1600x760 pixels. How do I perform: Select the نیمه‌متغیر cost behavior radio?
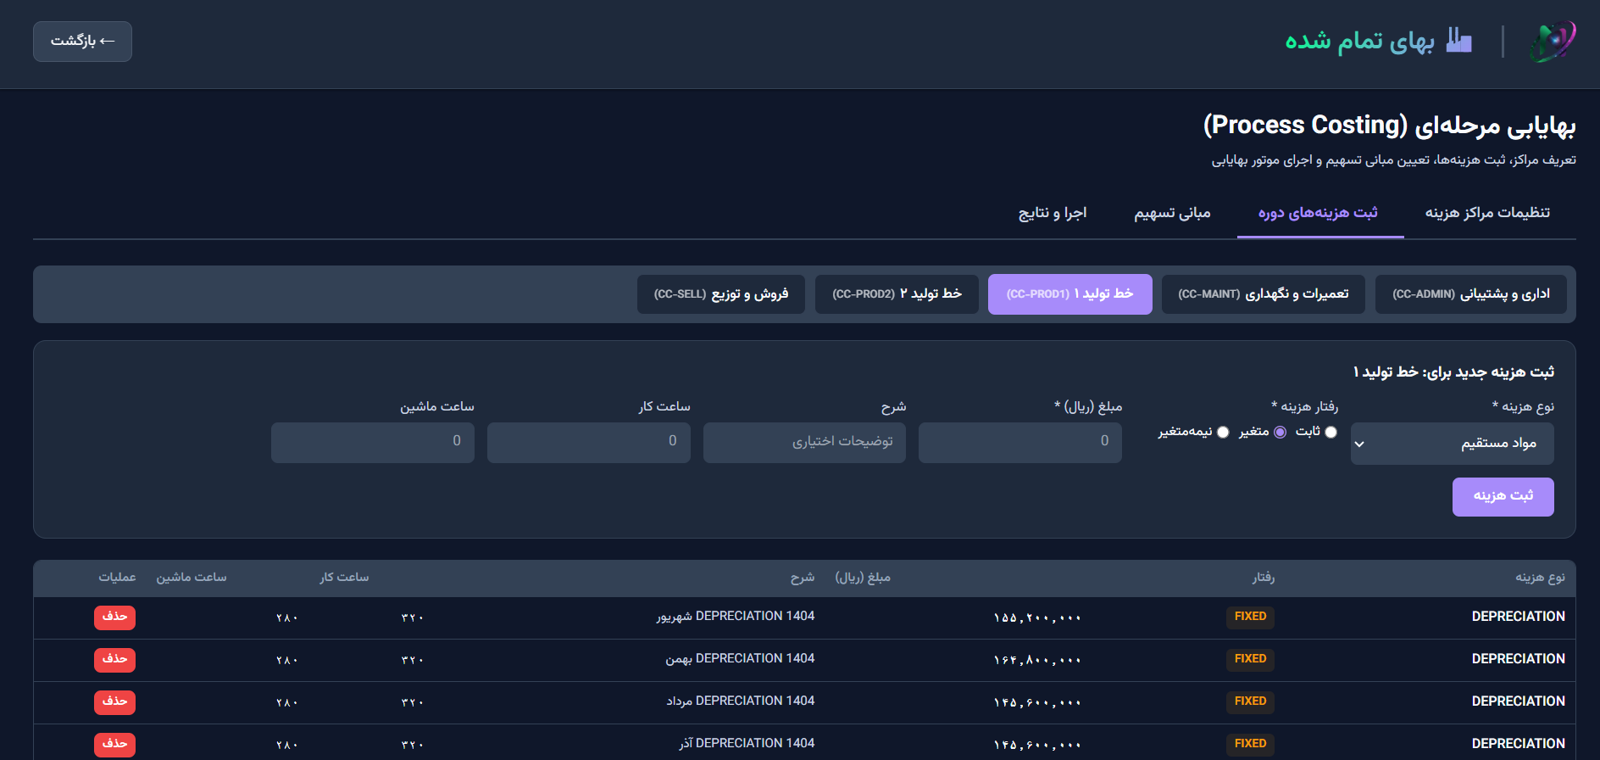point(1223,432)
